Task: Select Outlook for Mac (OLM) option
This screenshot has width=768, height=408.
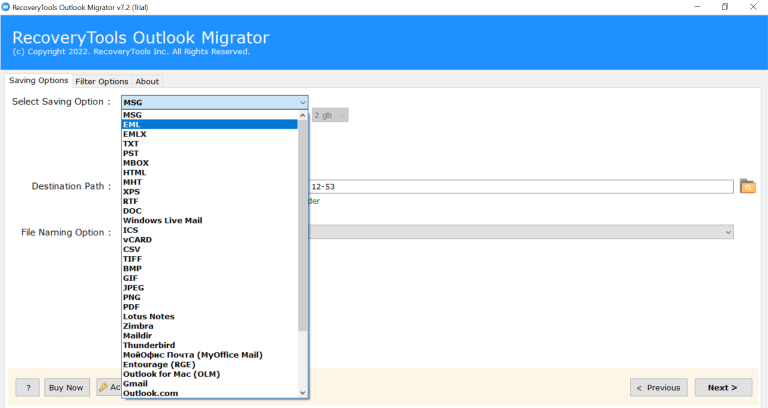Action: click(210, 374)
